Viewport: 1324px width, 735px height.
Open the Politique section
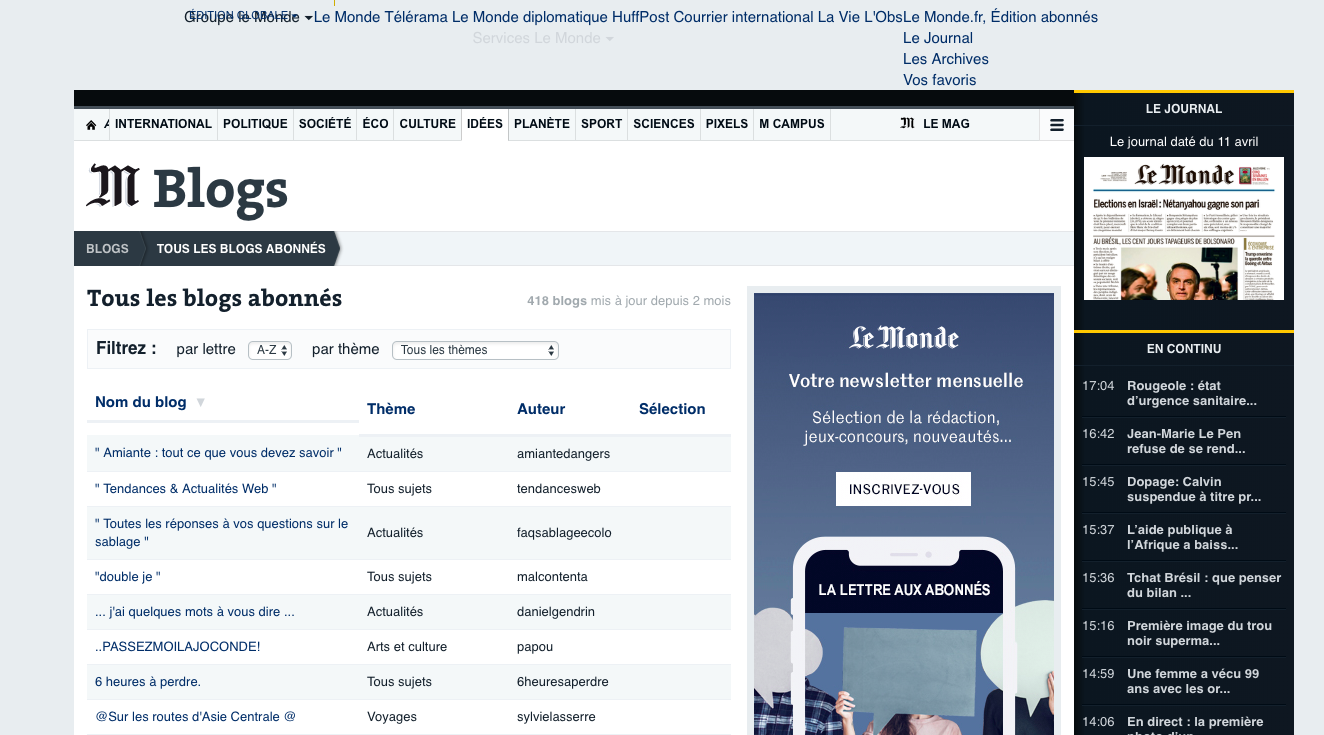pyautogui.click(x=255, y=124)
